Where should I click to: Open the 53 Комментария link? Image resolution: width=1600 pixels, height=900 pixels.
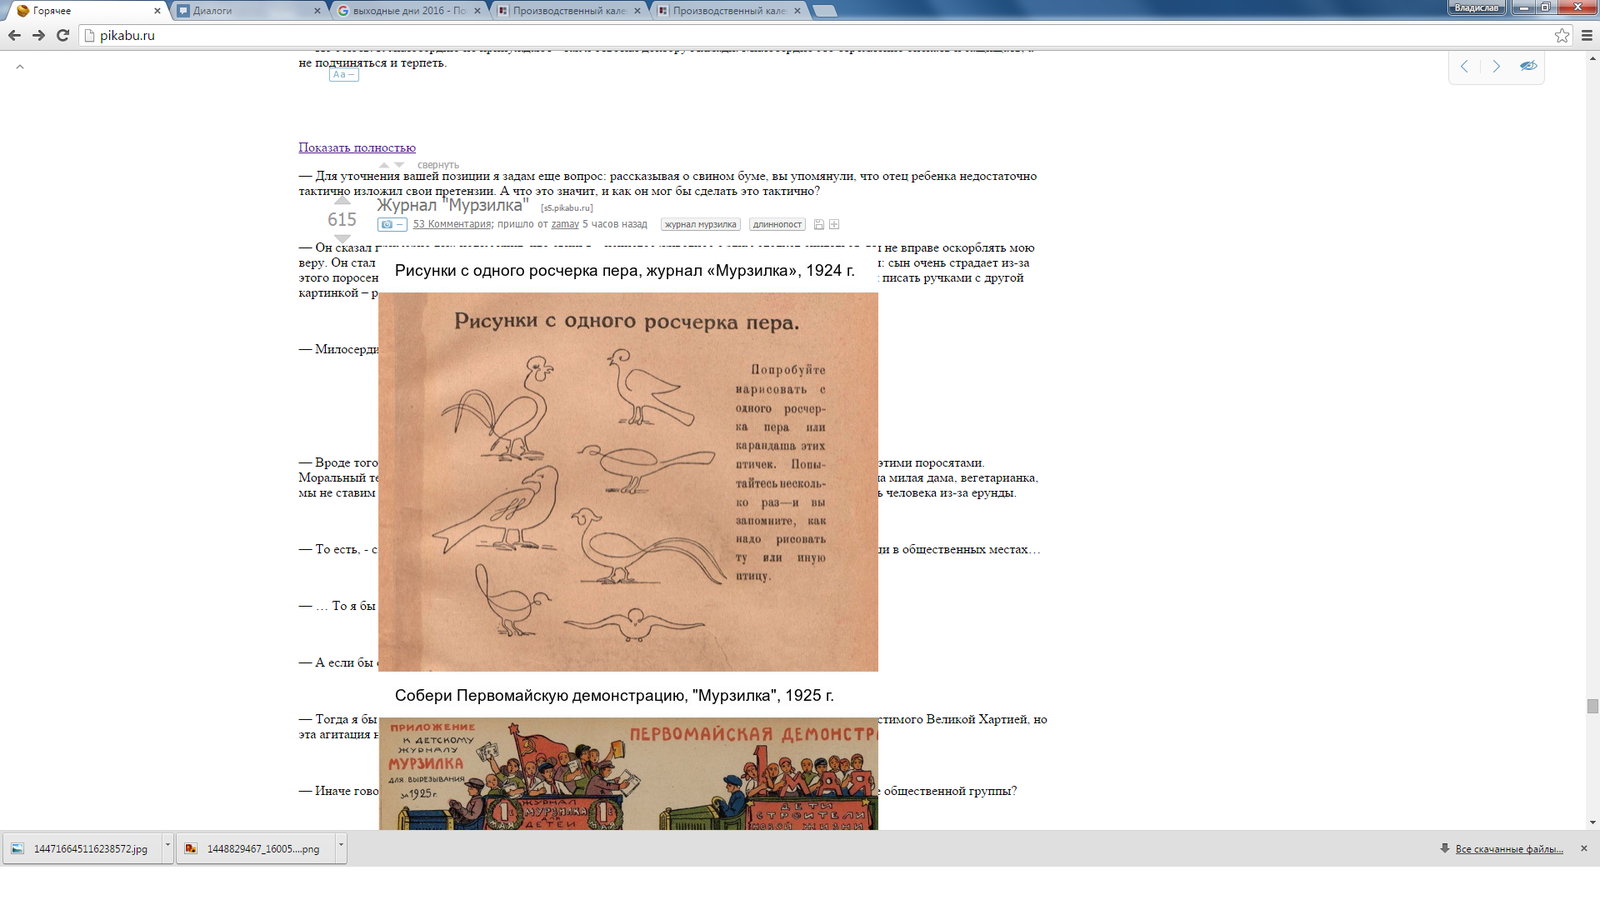pos(452,225)
